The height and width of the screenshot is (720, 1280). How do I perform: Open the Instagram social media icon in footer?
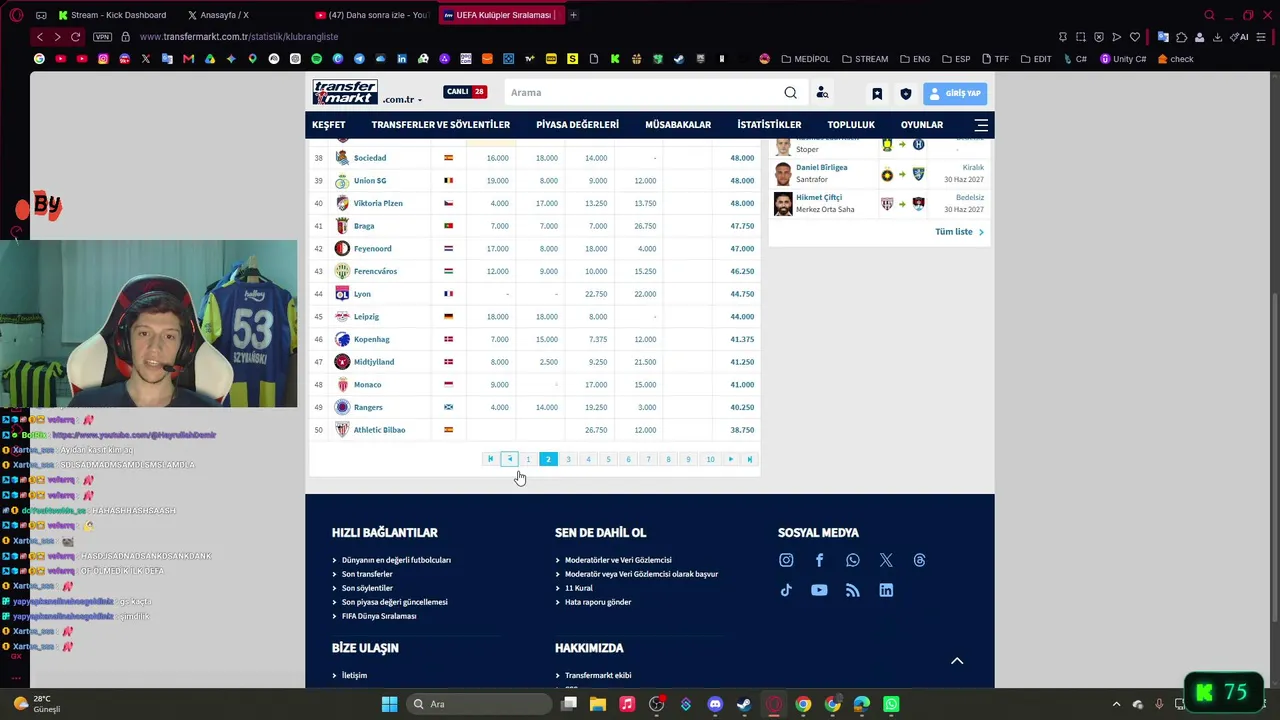(x=786, y=560)
